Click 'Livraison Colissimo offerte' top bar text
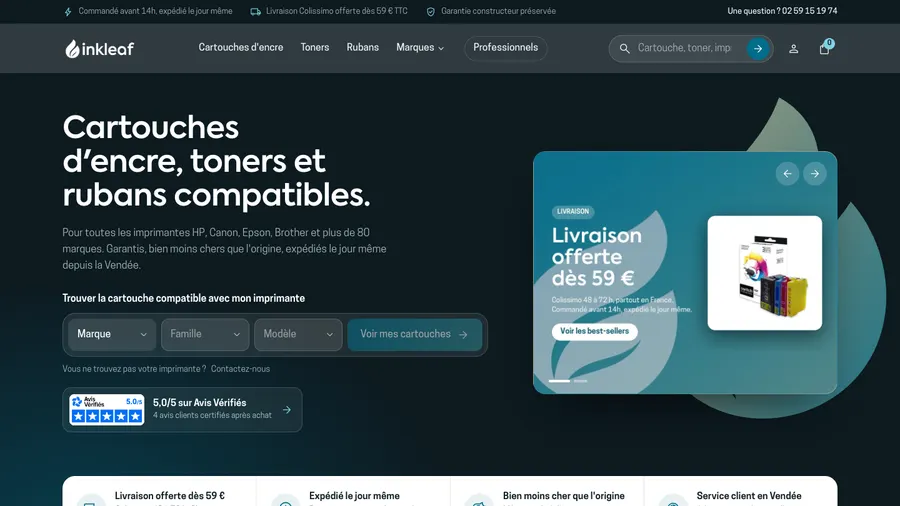Screen dimensions: 900x506 [337, 11]
